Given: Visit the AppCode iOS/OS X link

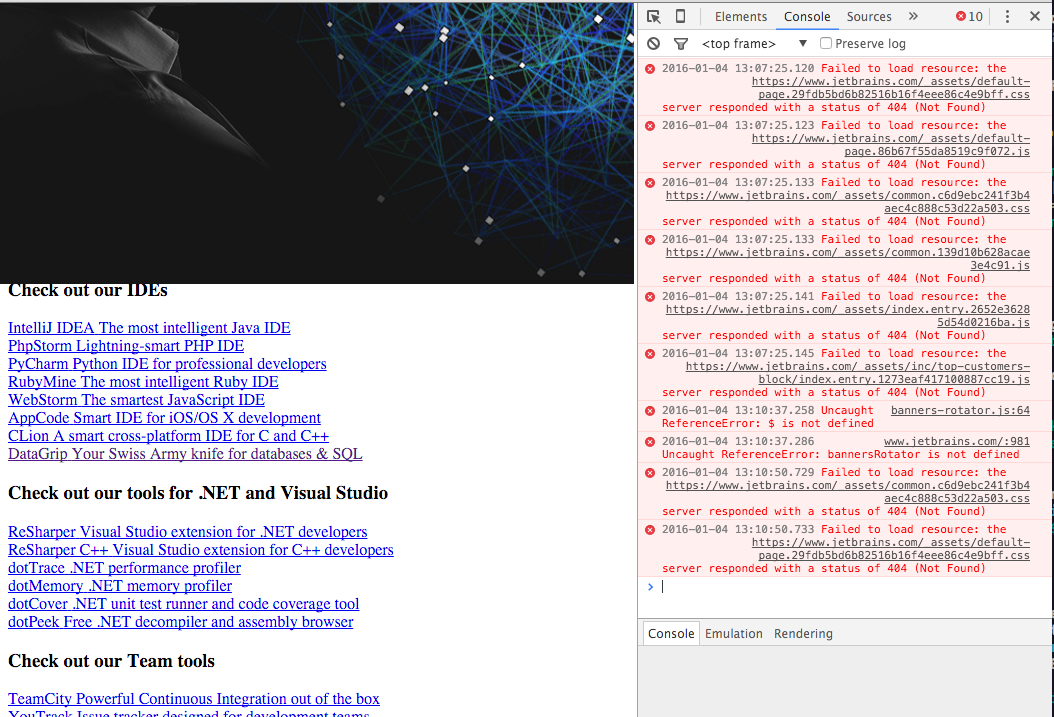Looking at the screenshot, I should click(x=165, y=418).
